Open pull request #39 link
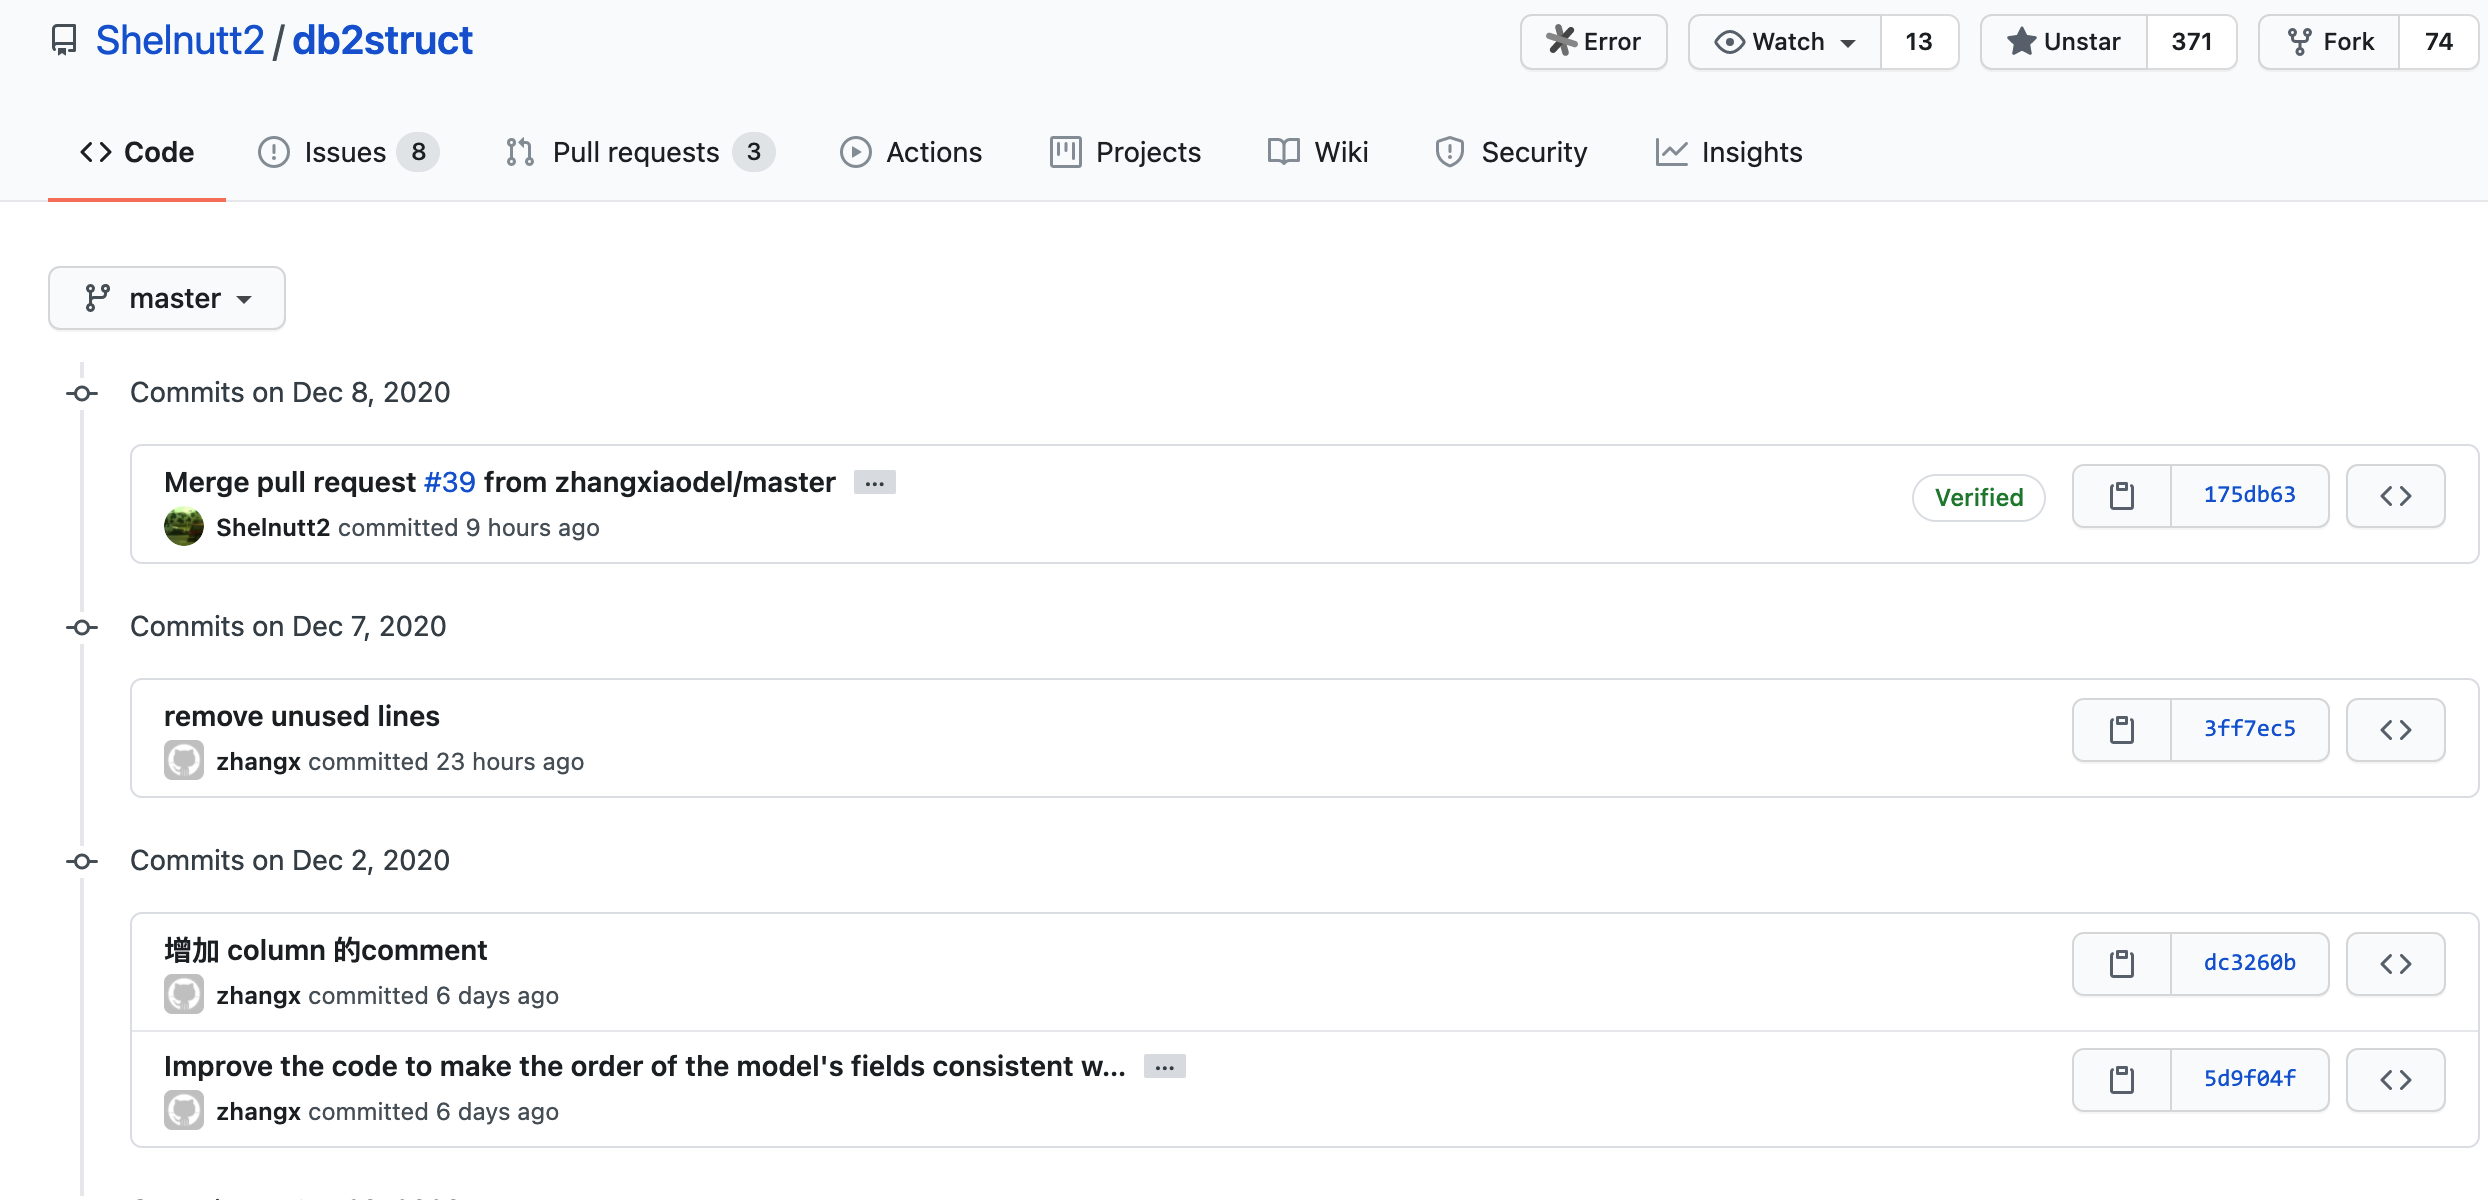The image size is (2488, 1200). coord(449,482)
